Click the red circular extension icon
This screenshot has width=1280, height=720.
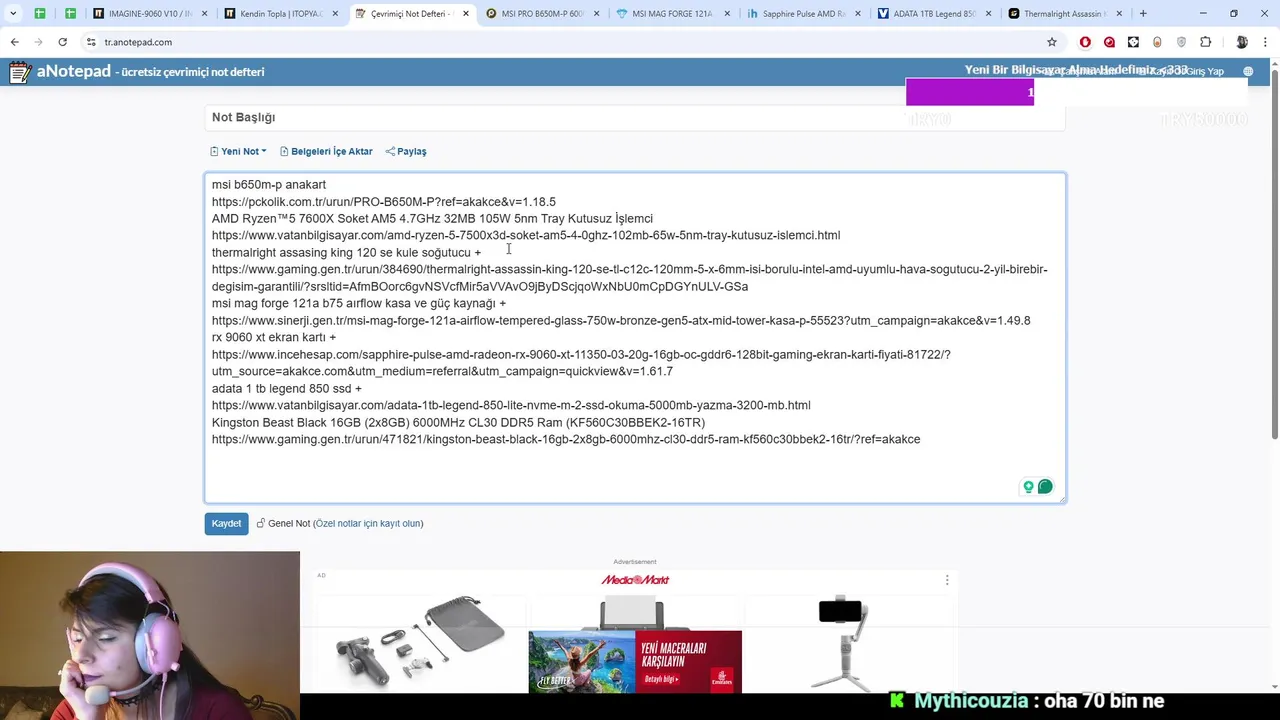(1109, 42)
